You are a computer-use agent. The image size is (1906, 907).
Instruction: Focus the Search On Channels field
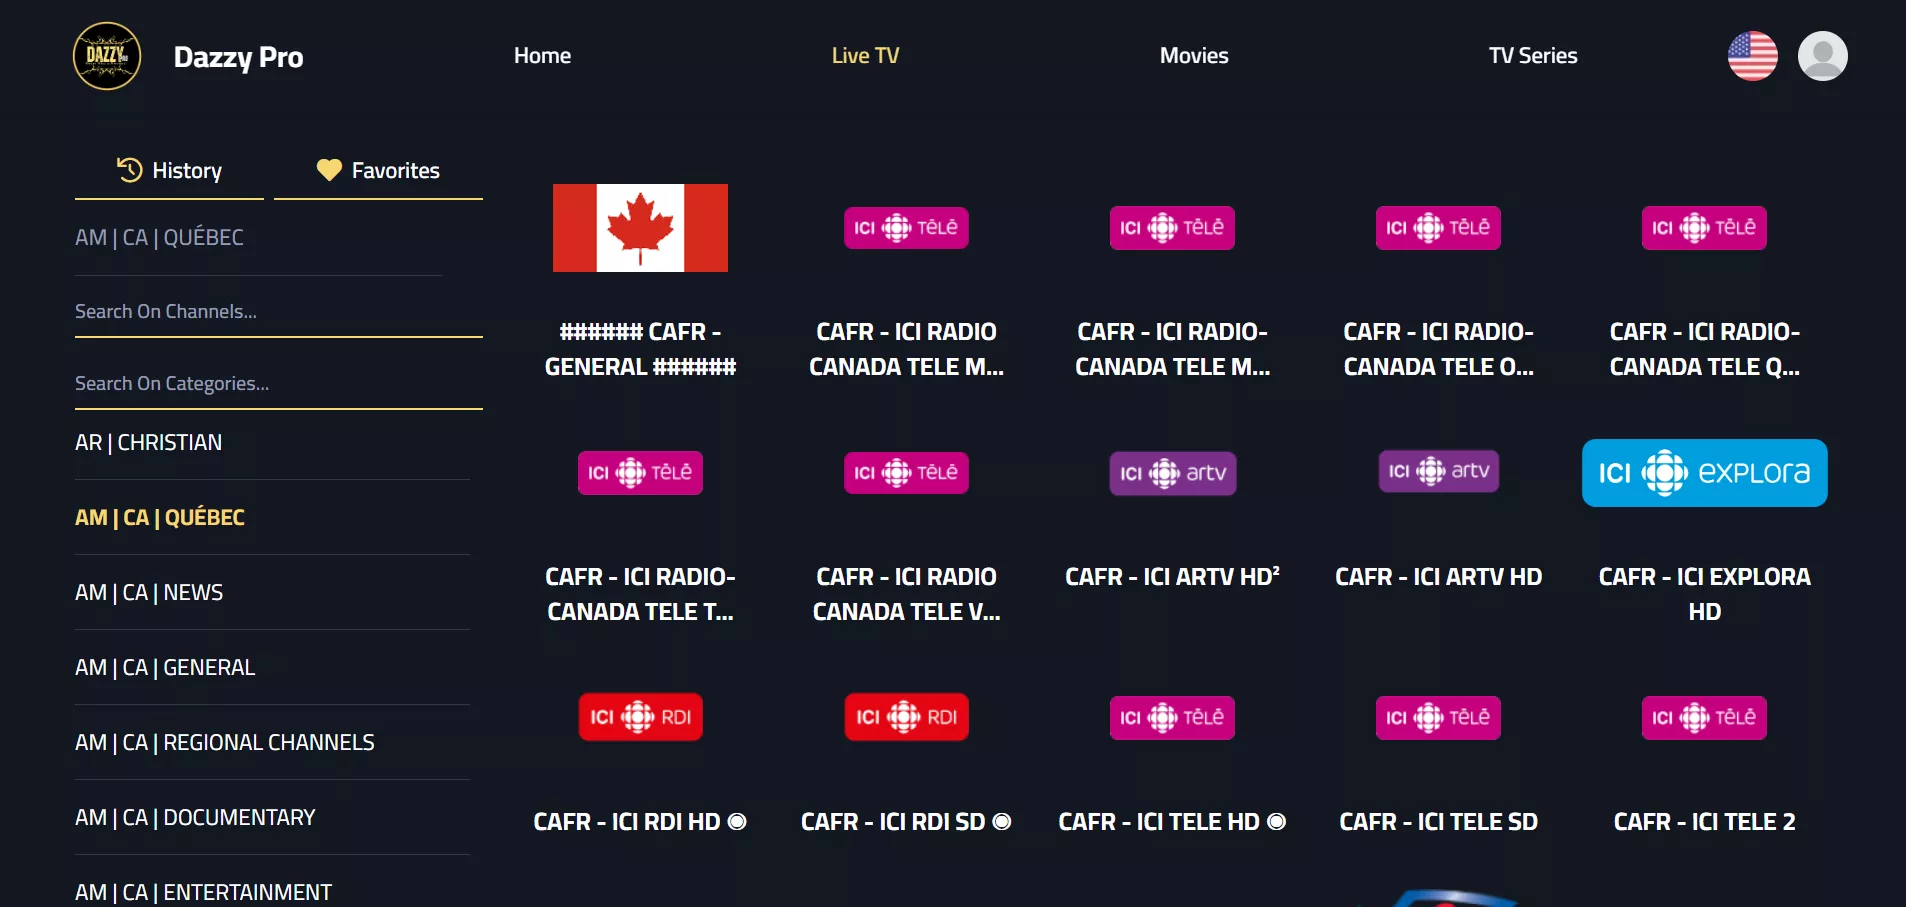[278, 312]
